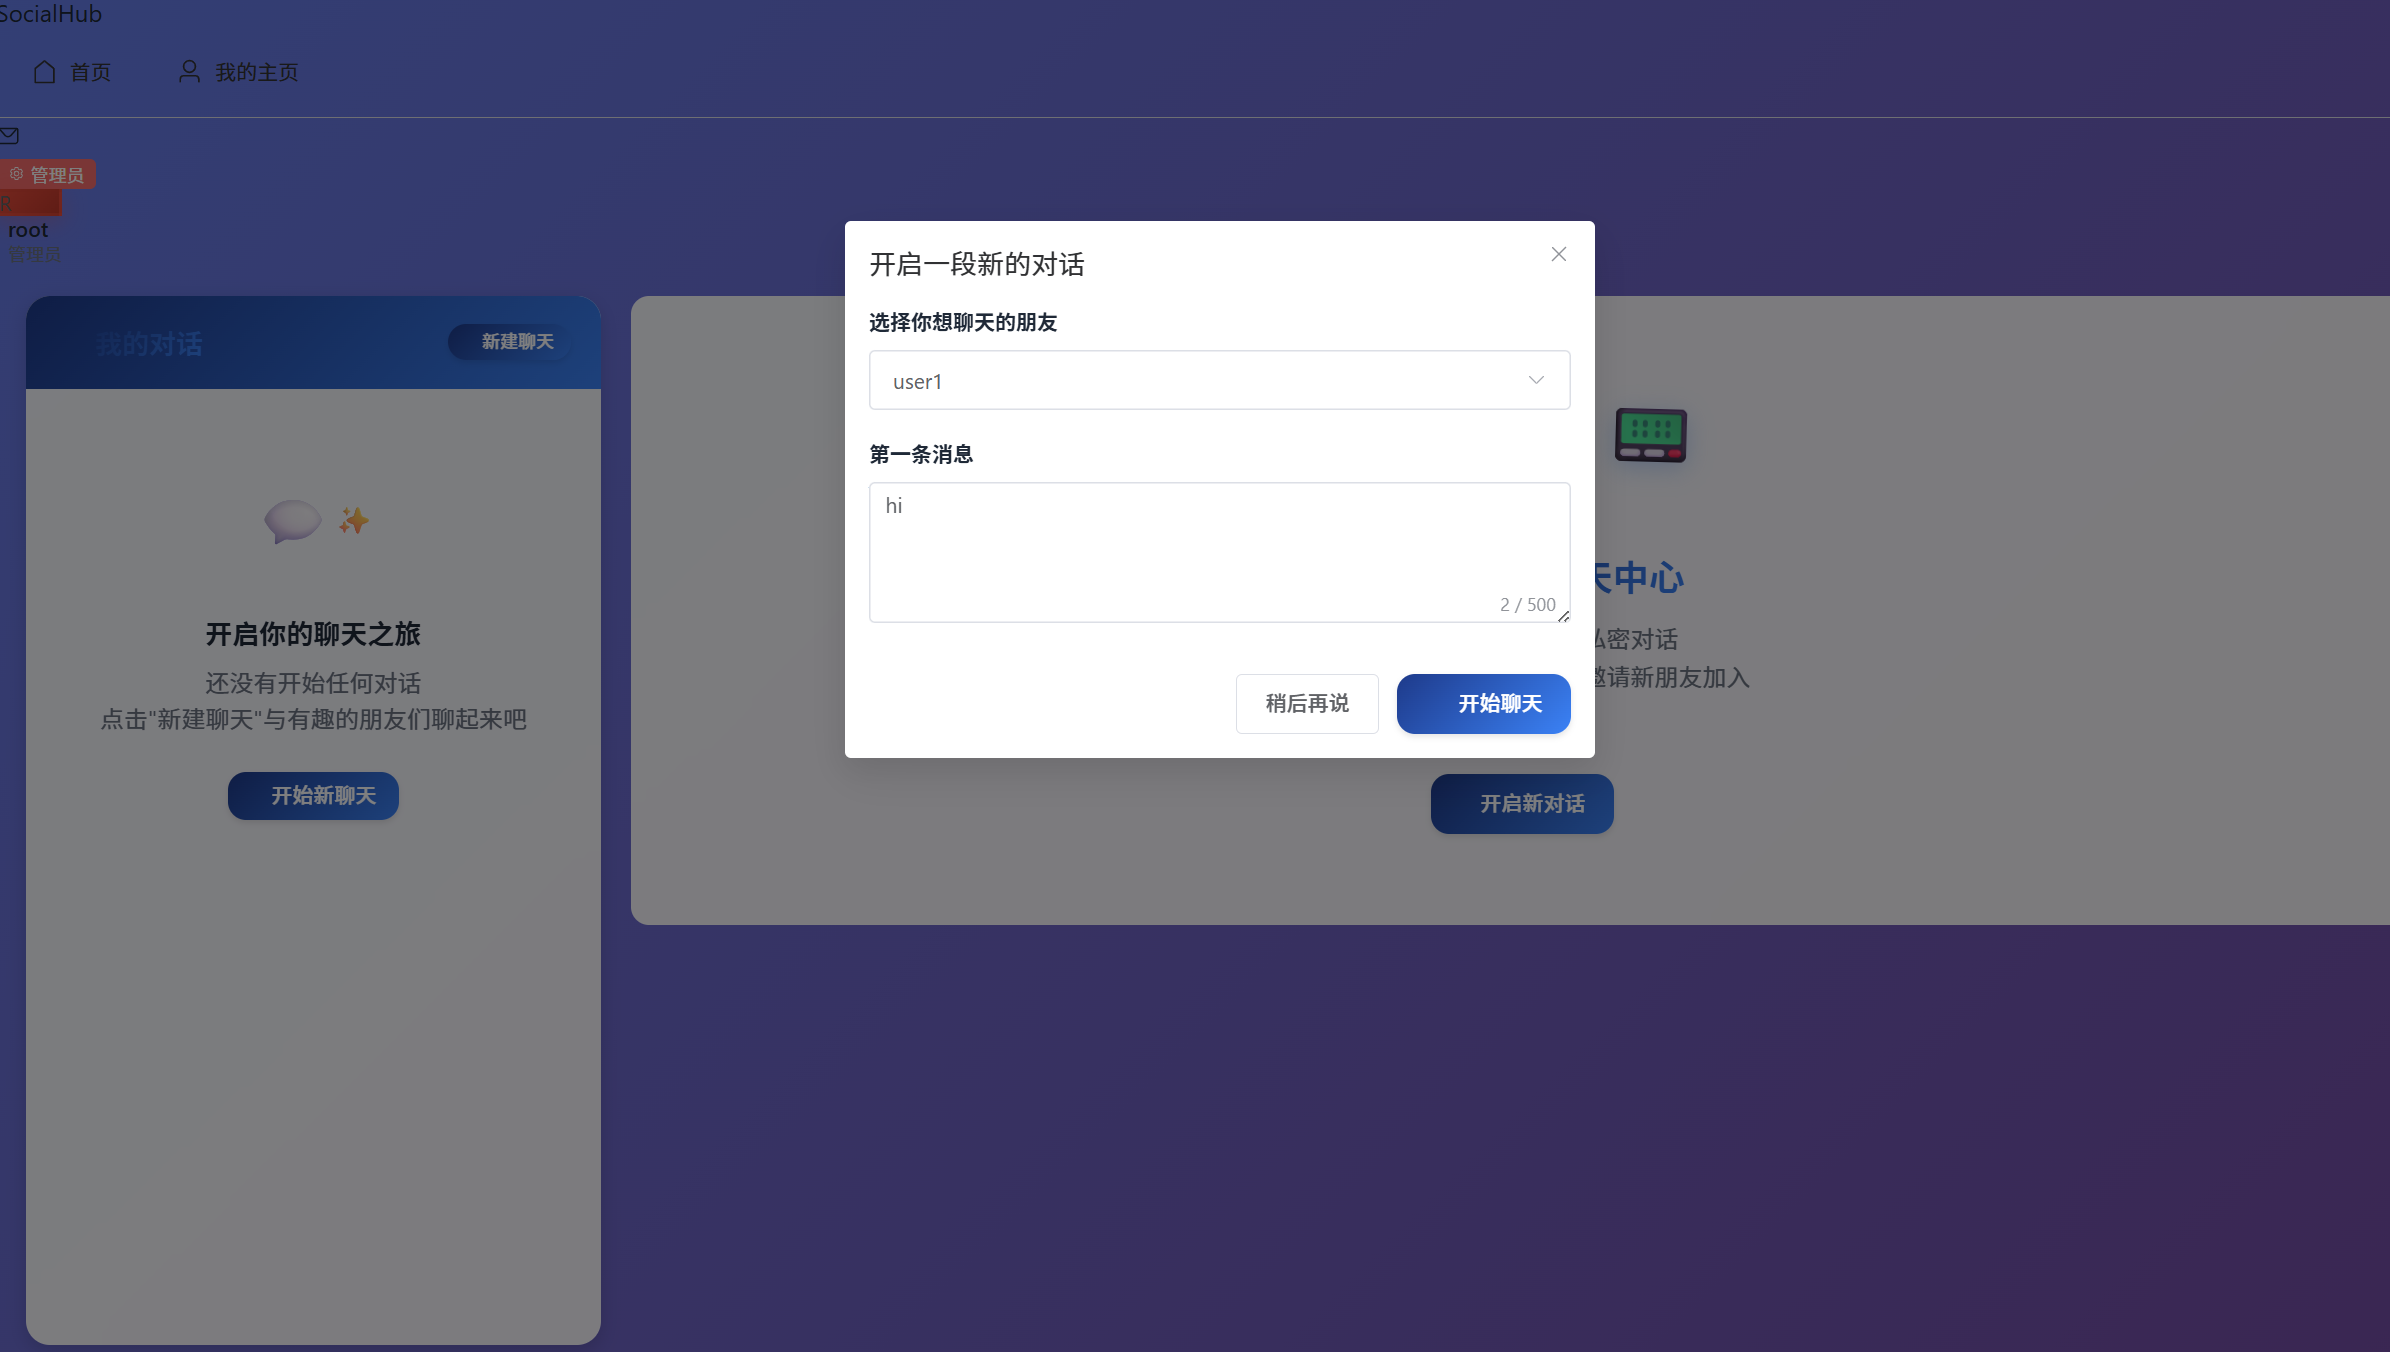This screenshot has width=2390, height=1352.
Task: Open the mail envelope icon
Action: [x=10, y=136]
